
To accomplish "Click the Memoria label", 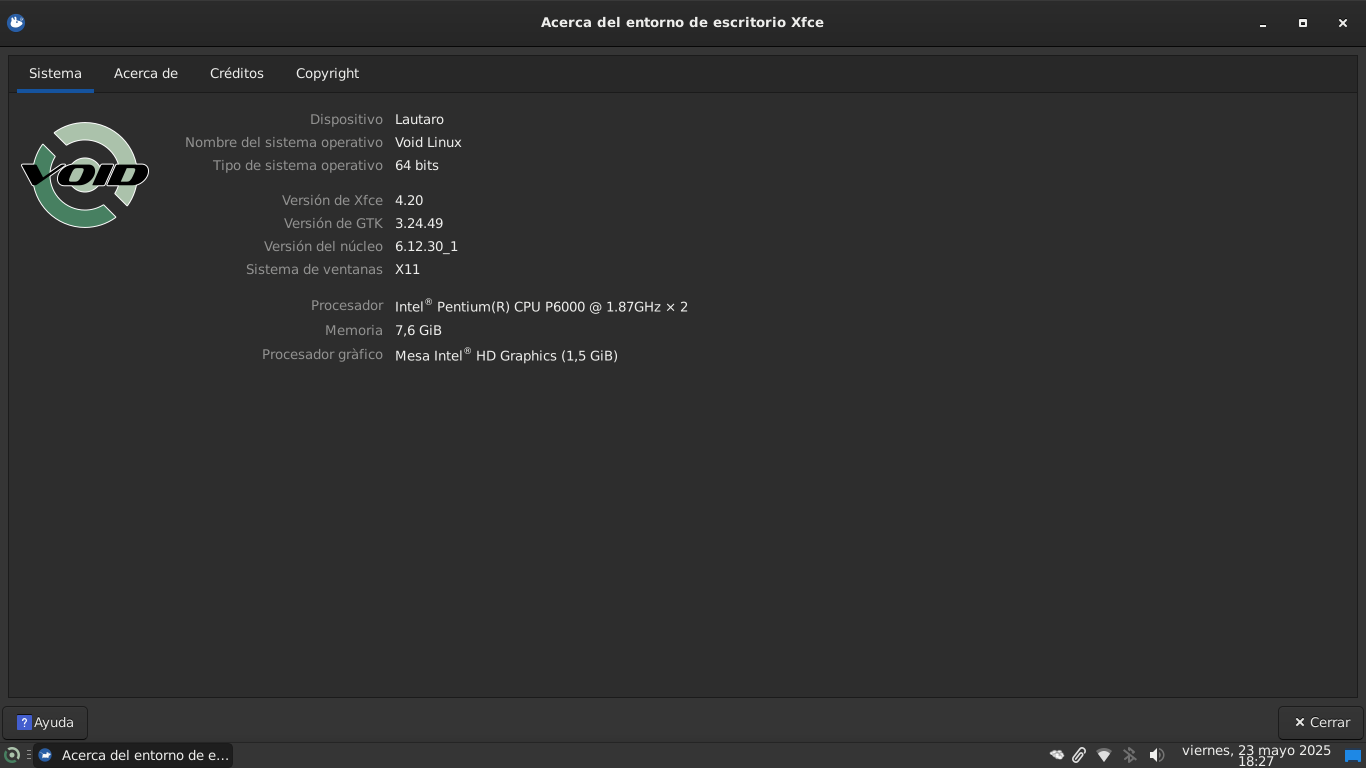I will (354, 330).
